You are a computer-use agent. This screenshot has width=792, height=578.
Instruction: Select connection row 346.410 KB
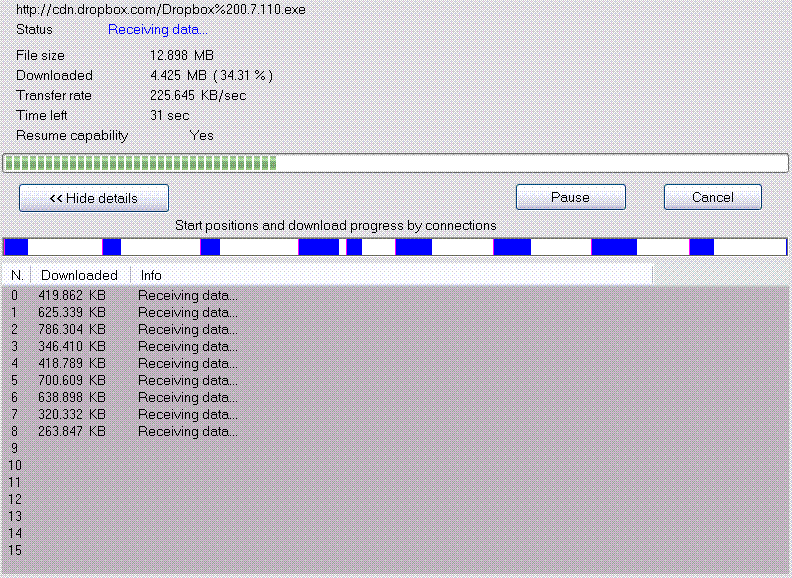(x=395, y=347)
